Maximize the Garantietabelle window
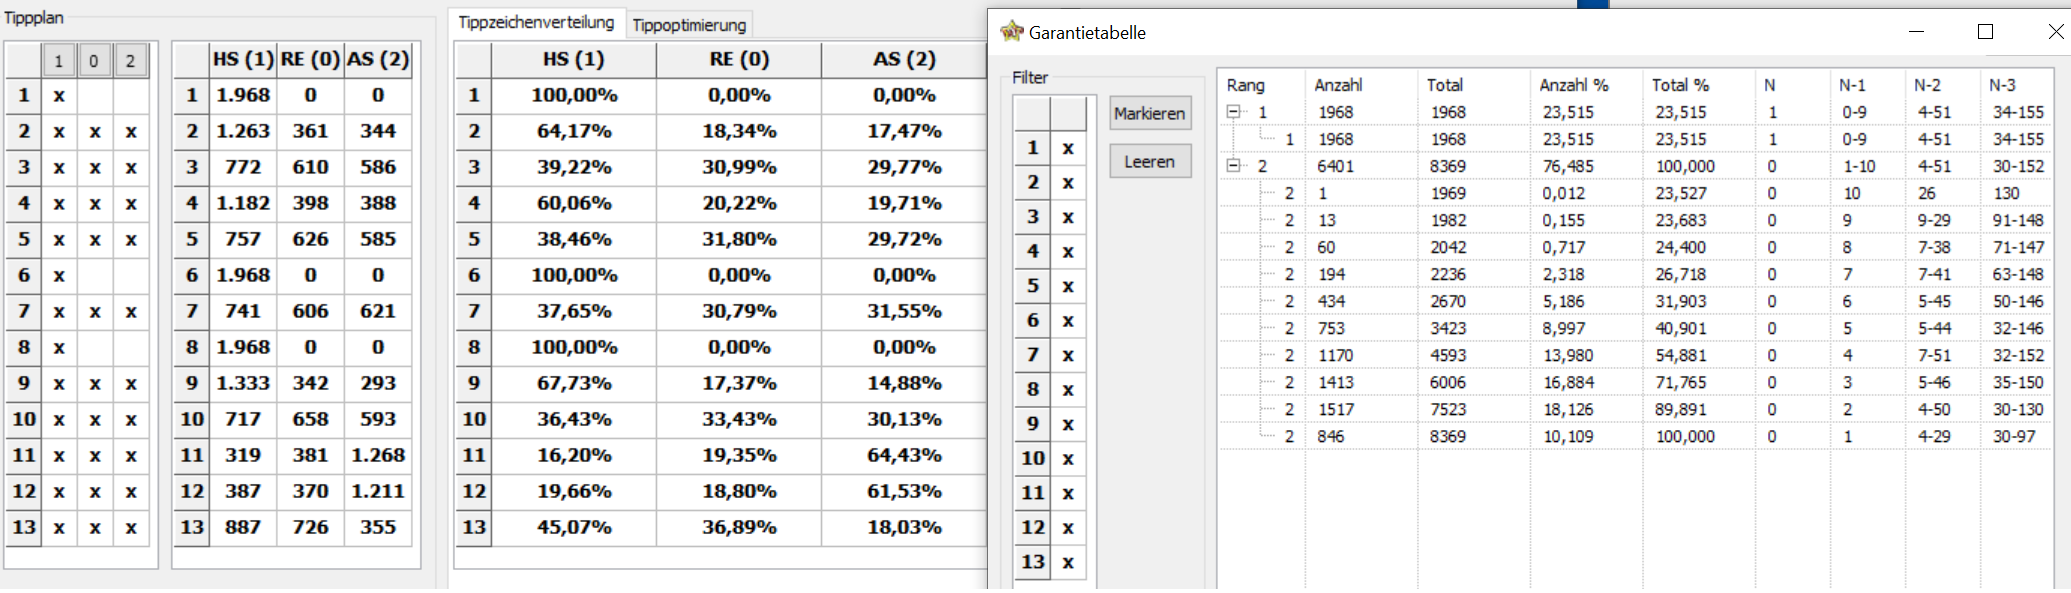 click(x=1985, y=32)
